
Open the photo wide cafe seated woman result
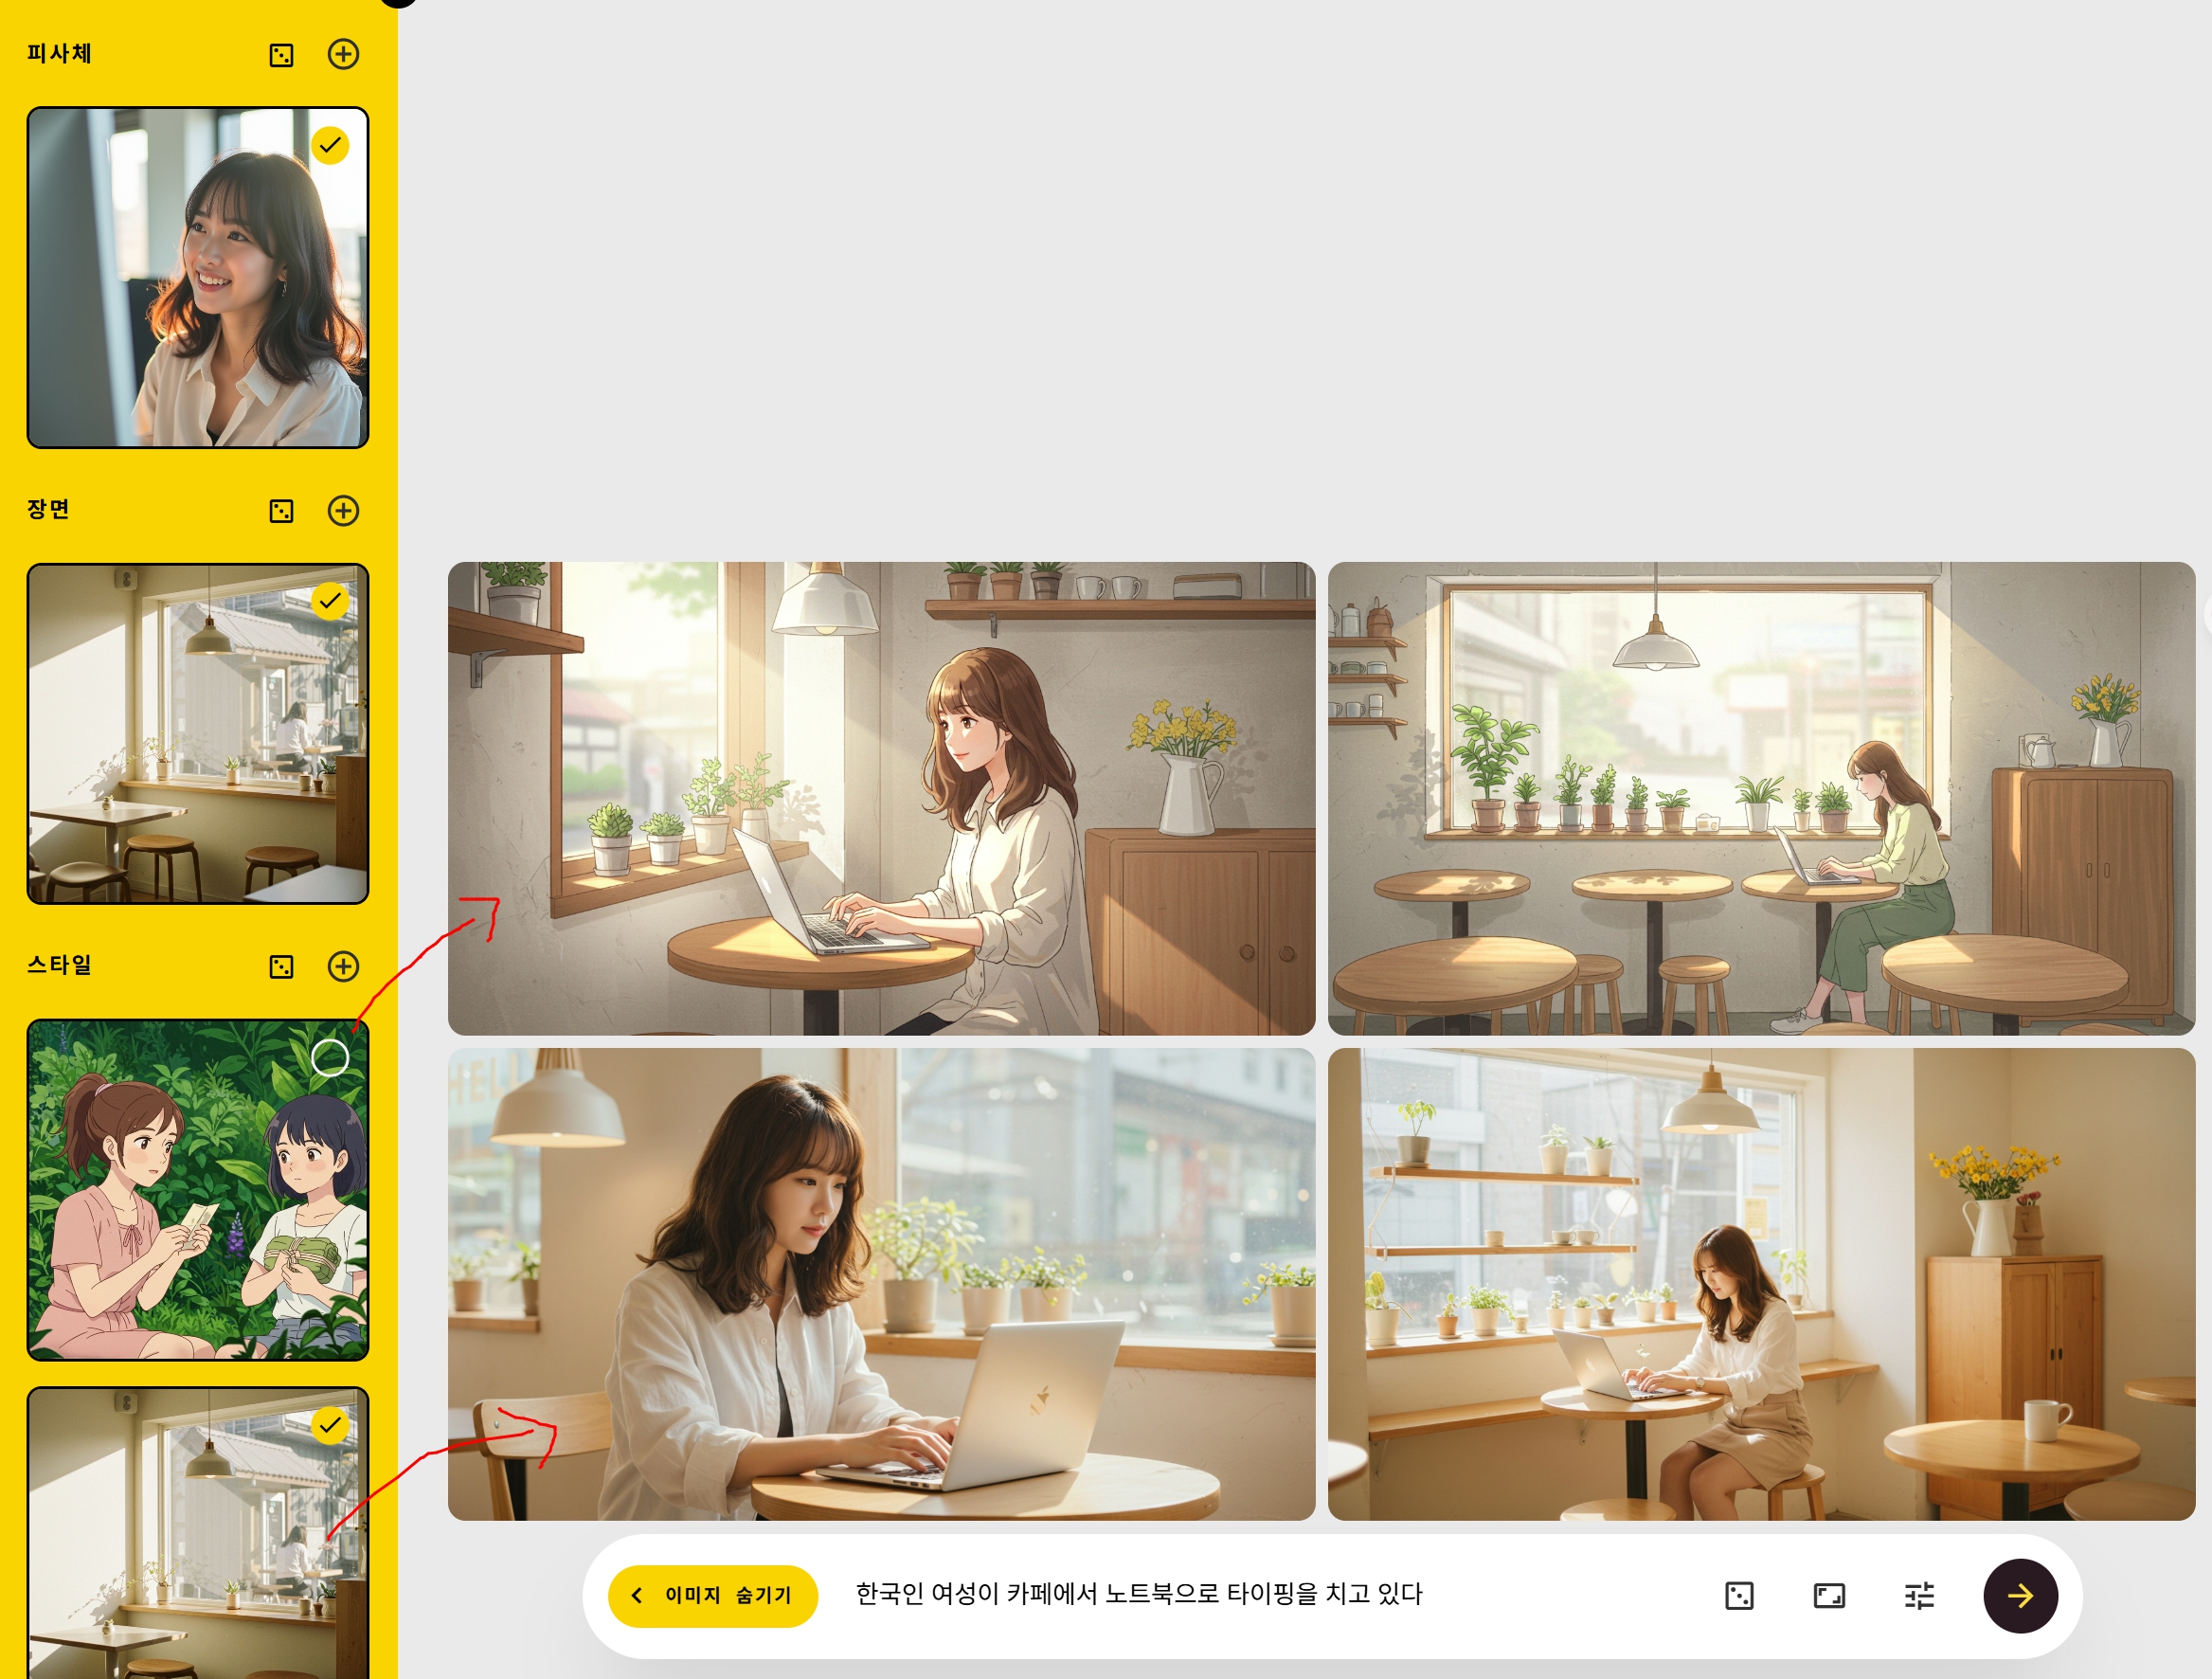(1761, 1284)
